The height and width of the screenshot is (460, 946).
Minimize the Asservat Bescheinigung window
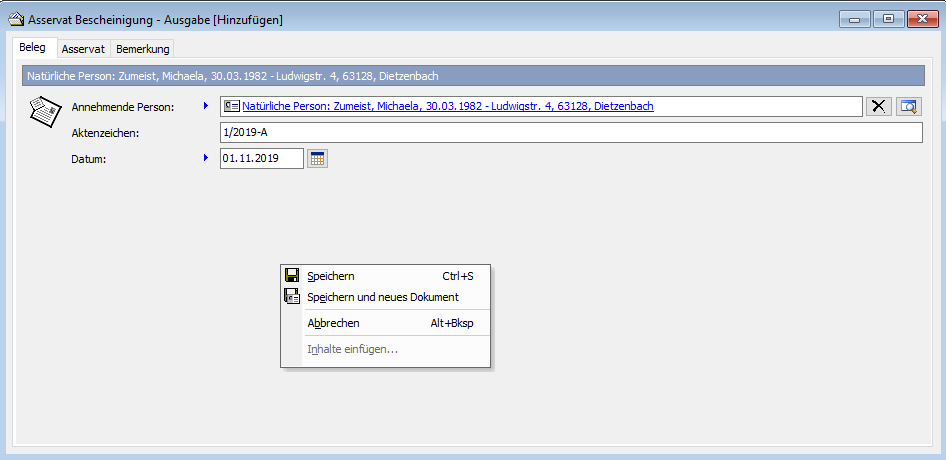(x=855, y=18)
